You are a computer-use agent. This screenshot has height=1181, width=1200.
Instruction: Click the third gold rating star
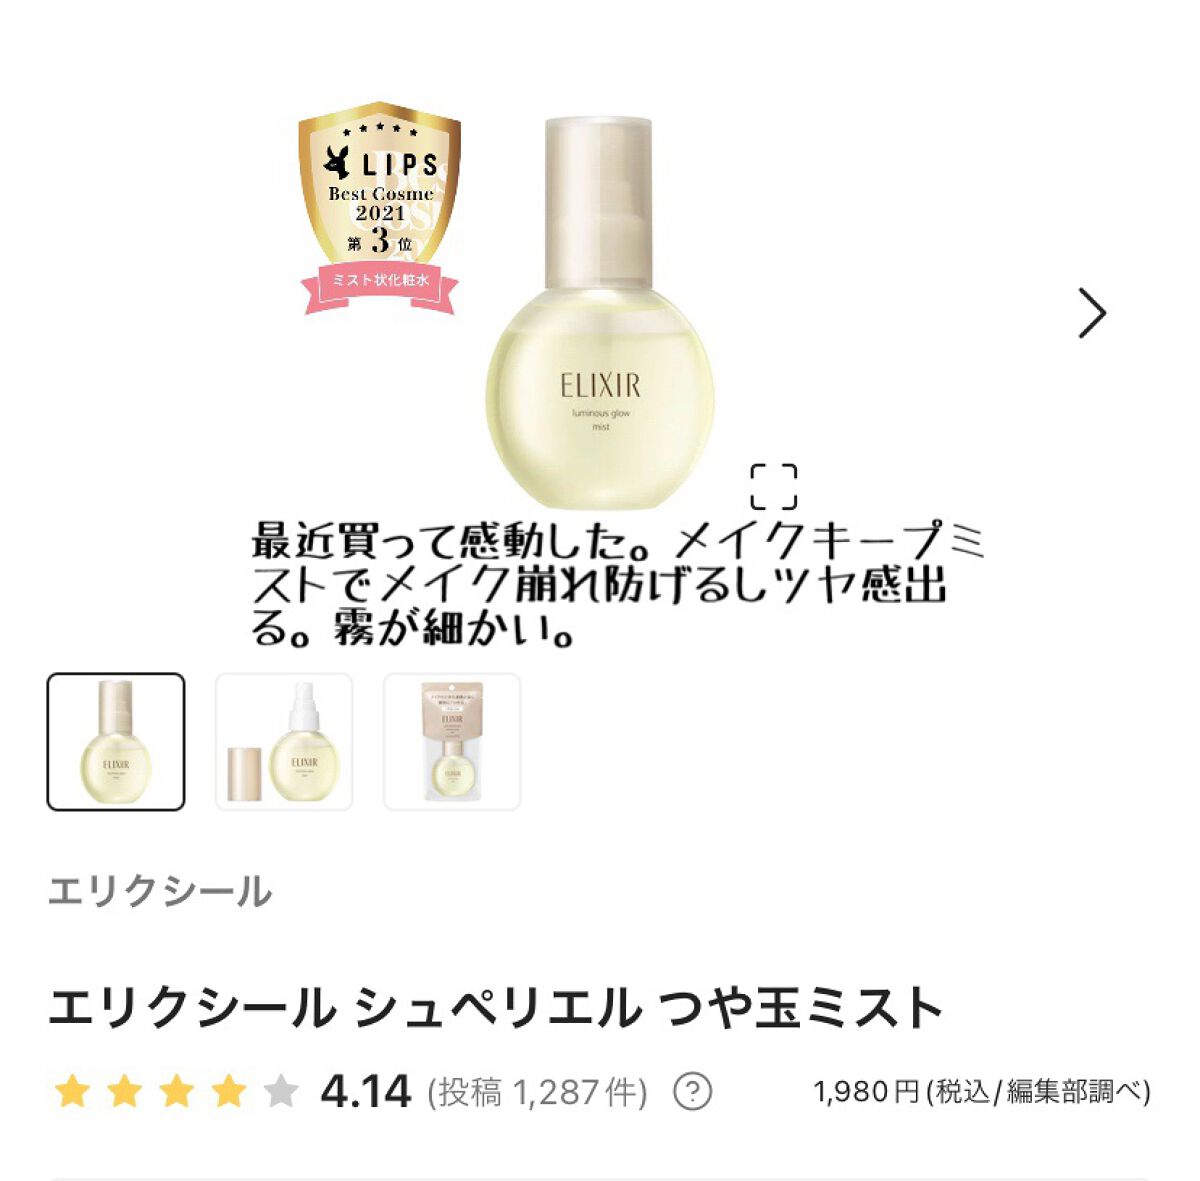click(176, 1092)
